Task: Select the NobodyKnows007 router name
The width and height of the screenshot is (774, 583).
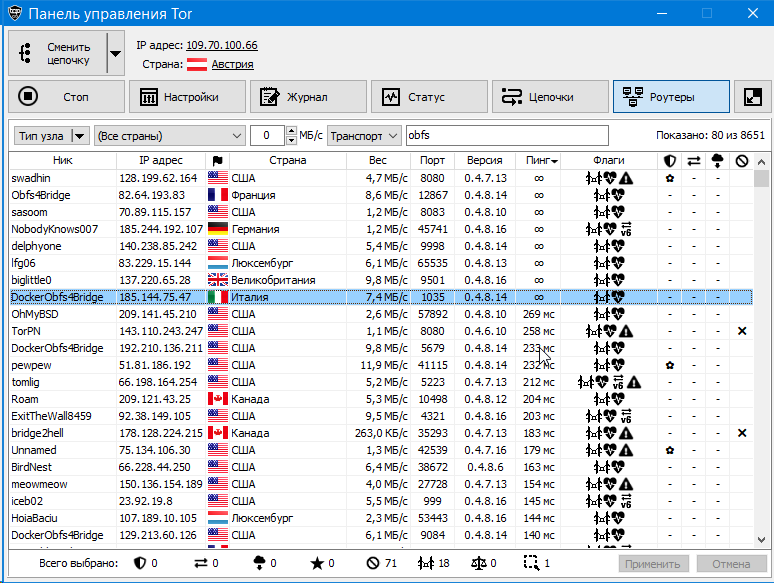Action: (x=55, y=229)
